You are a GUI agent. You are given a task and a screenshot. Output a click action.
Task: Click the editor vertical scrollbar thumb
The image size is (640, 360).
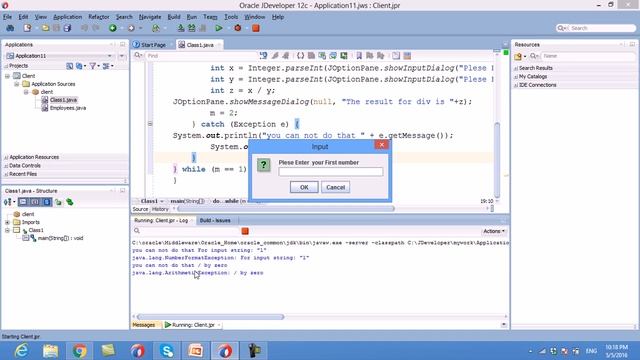point(497,160)
